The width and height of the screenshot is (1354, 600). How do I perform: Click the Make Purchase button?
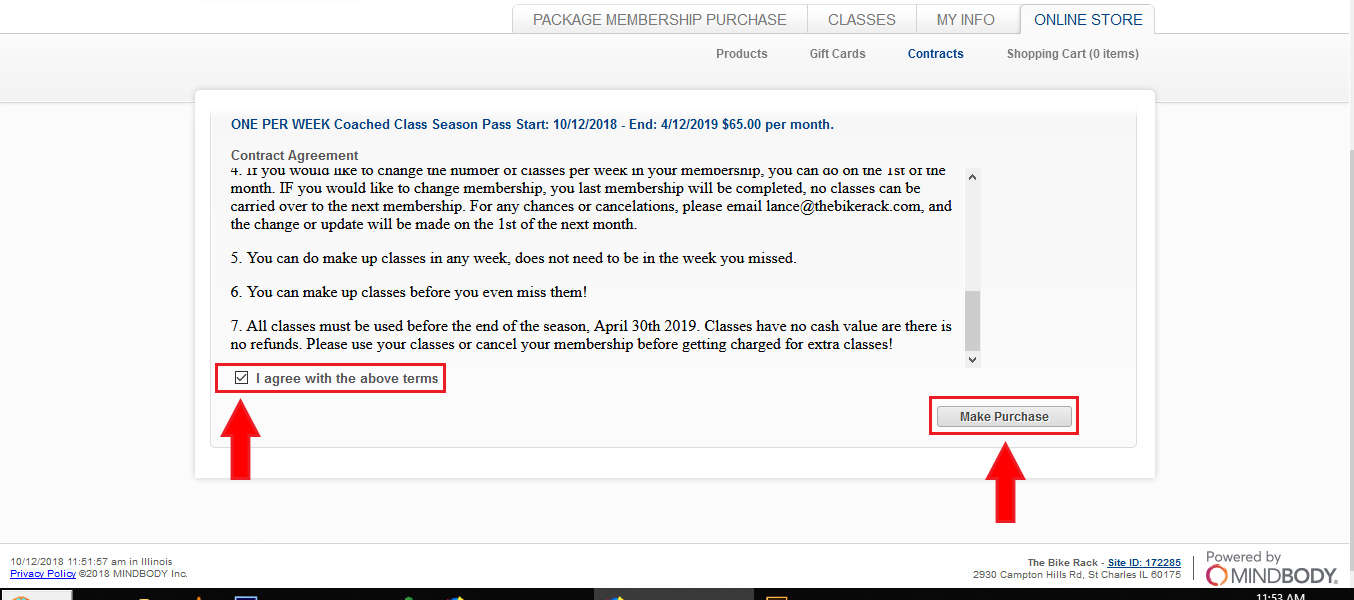(x=1004, y=417)
